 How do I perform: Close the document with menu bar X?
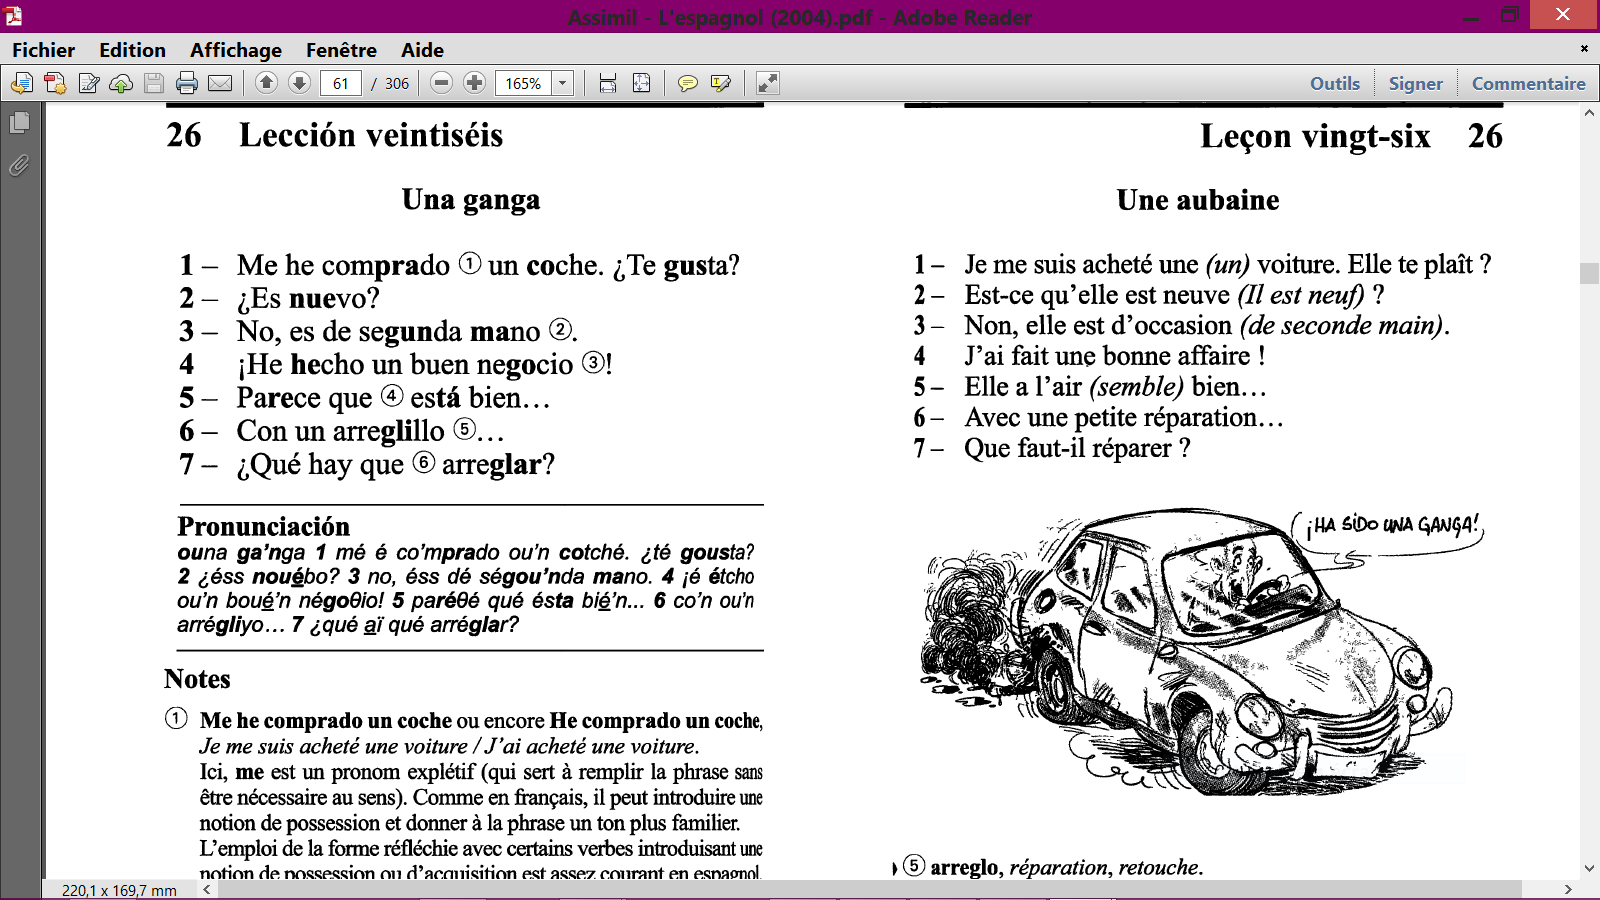click(x=1584, y=48)
